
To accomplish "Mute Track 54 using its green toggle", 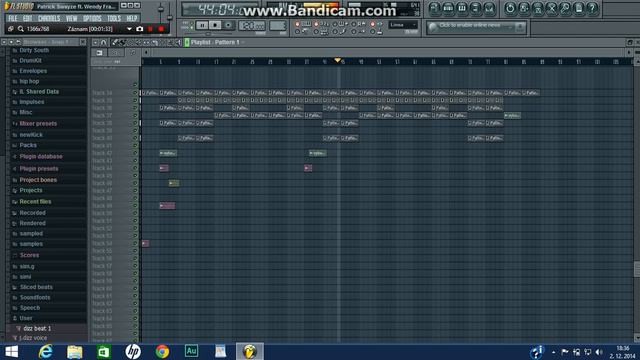I will 135,243.
